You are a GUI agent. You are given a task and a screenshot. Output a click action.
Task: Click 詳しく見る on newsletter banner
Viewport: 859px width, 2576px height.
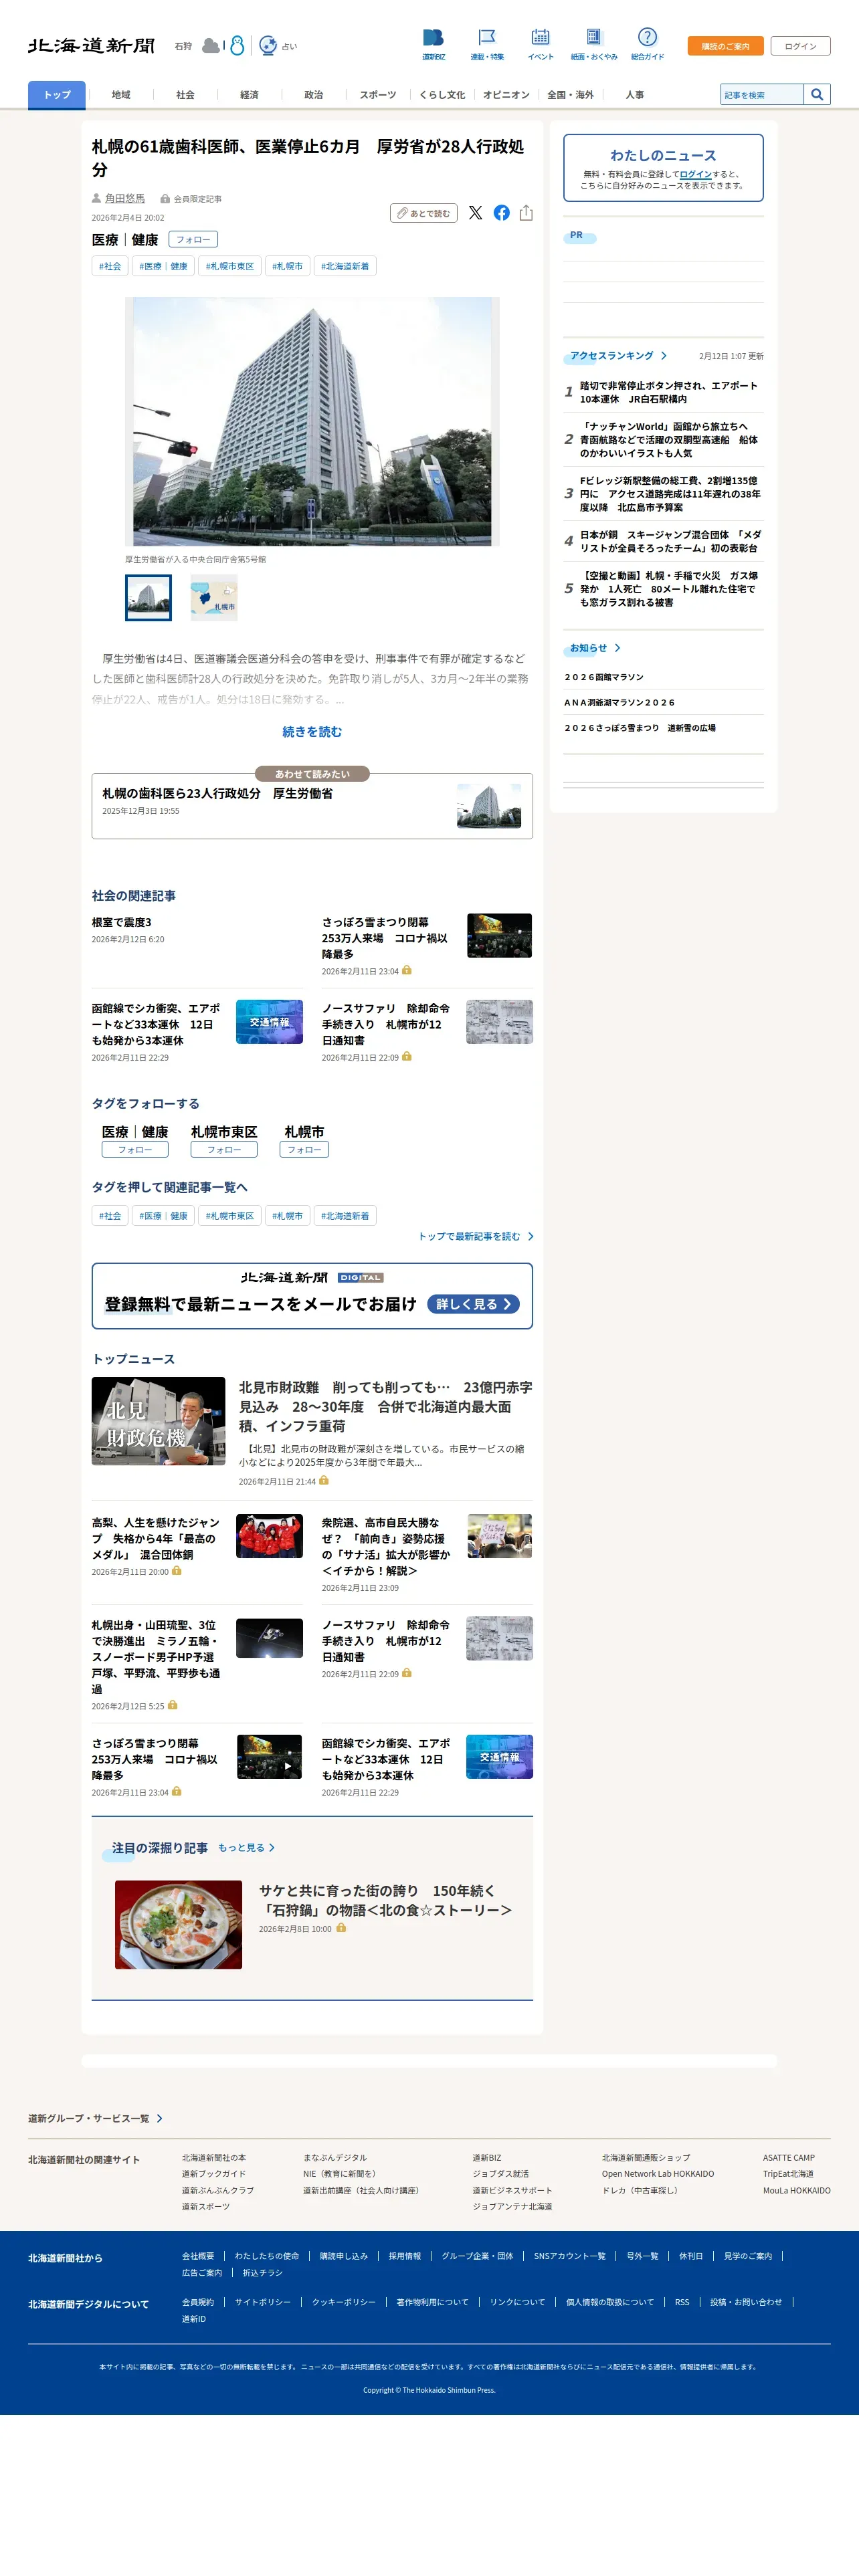473,1304
